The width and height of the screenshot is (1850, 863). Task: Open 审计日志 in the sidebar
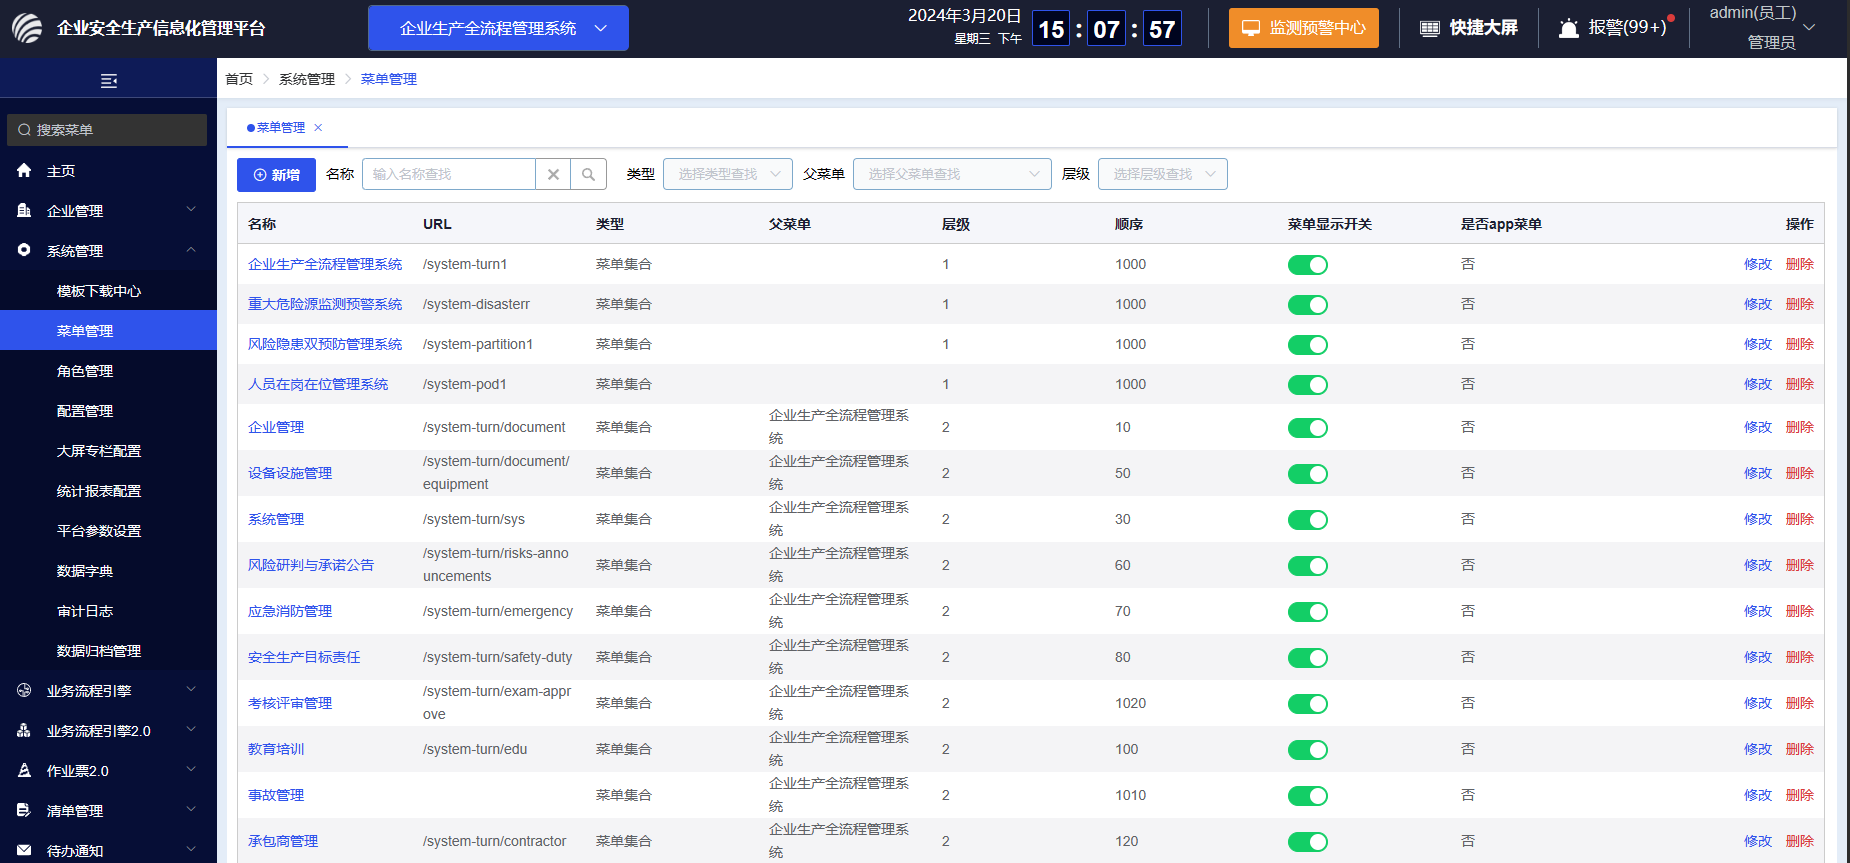click(x=108, y=611)
